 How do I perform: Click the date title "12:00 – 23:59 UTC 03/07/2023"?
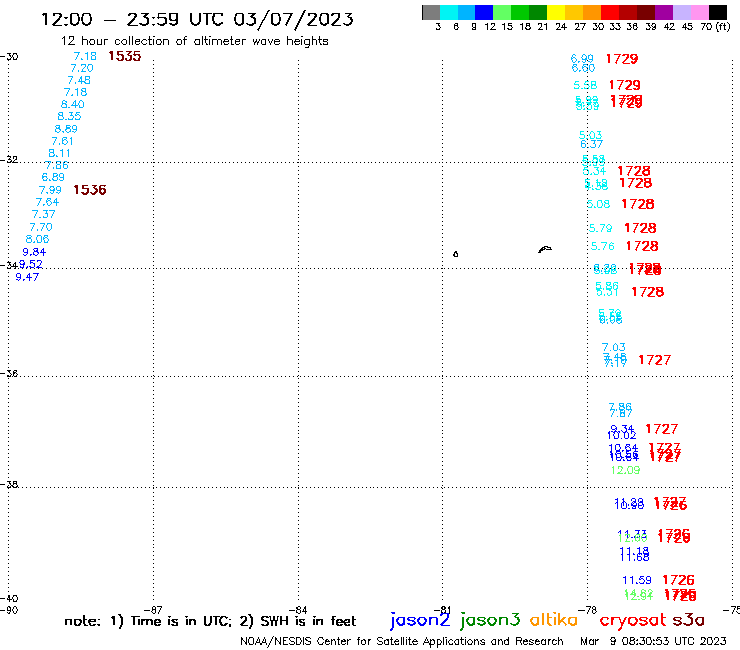[x=197, y=19]
